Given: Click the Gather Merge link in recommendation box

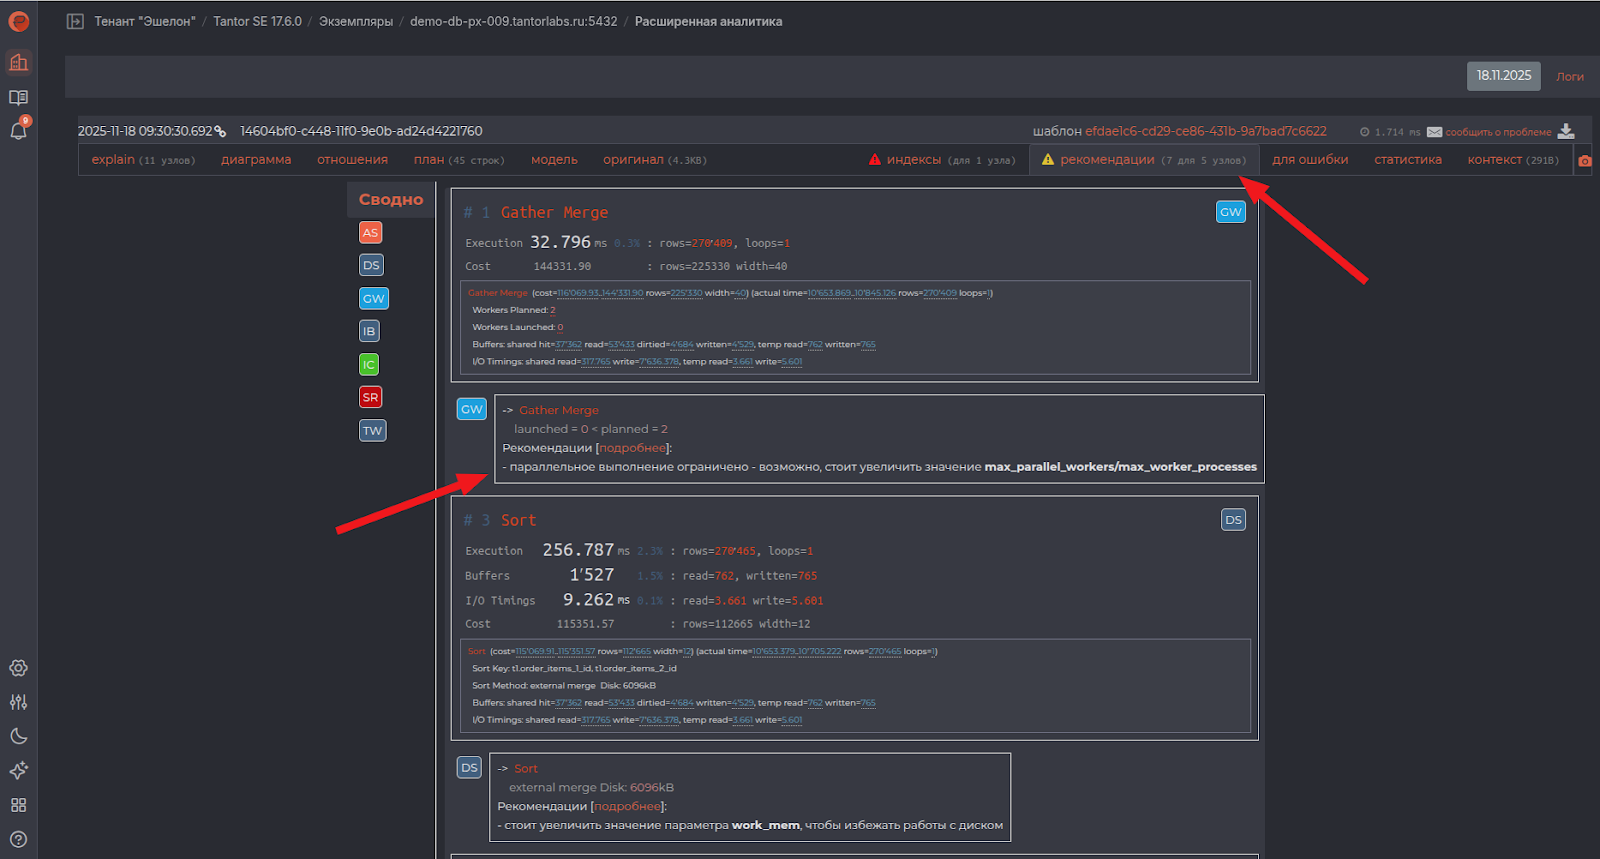Looking at the screenshot, I should (559, 410).
